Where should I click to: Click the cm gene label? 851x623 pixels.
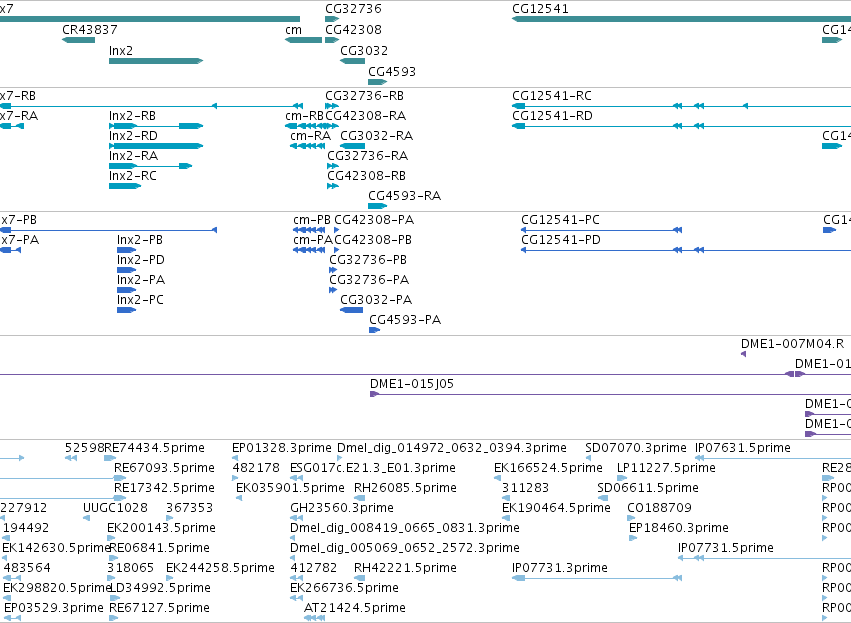294,30
